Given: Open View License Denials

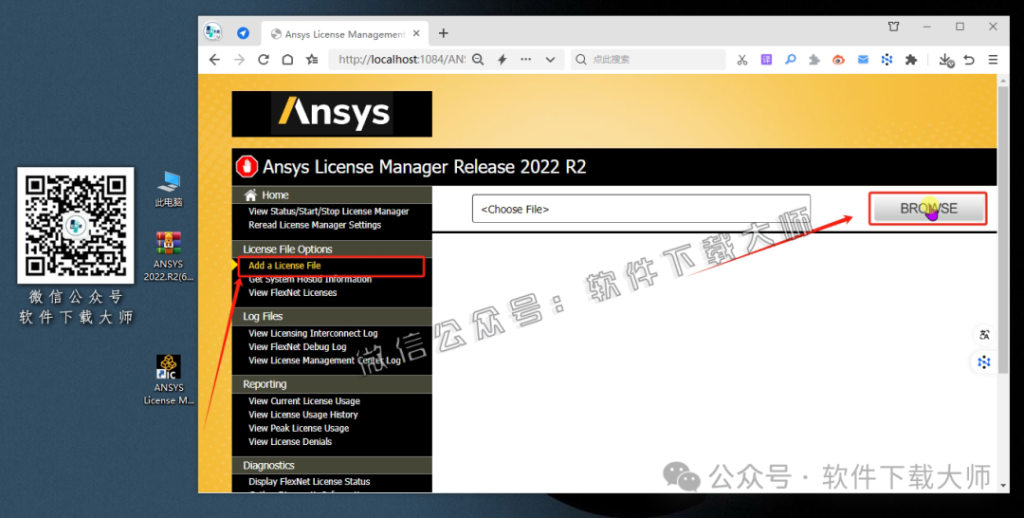Looking at the screenshot, I should pos(290,442).
